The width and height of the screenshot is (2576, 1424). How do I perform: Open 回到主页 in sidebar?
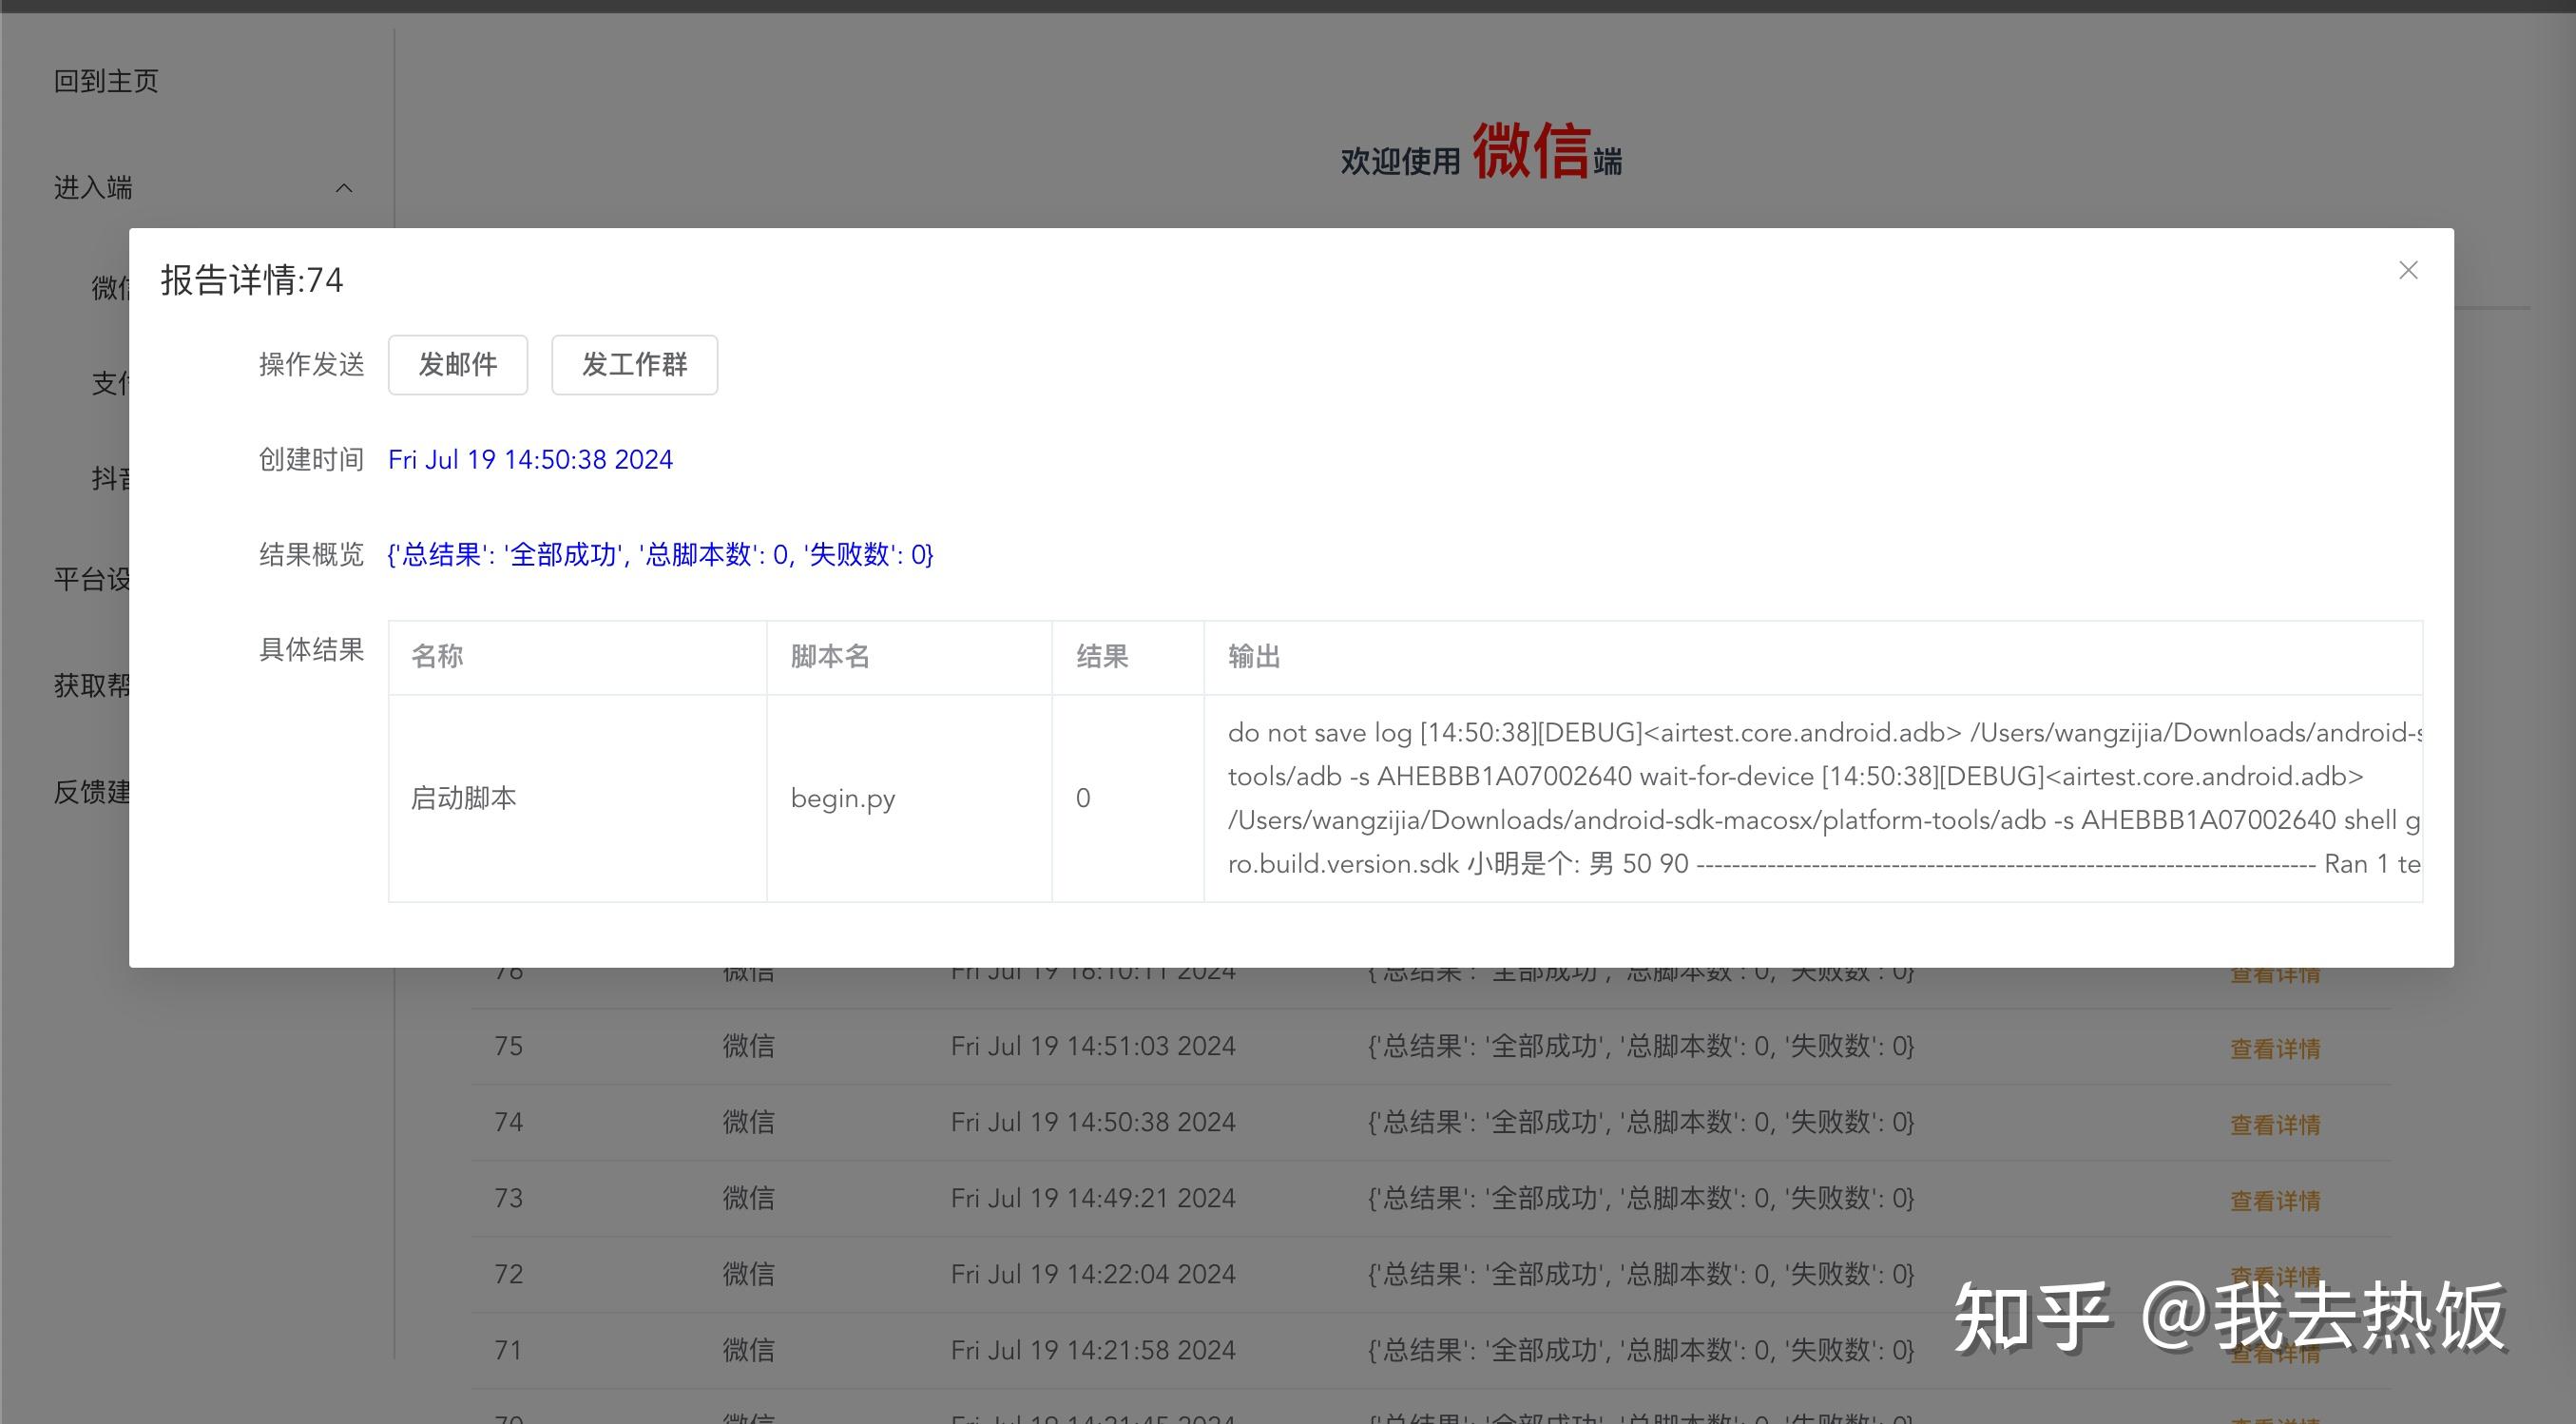pyautogui.click(x=106, y=81)
